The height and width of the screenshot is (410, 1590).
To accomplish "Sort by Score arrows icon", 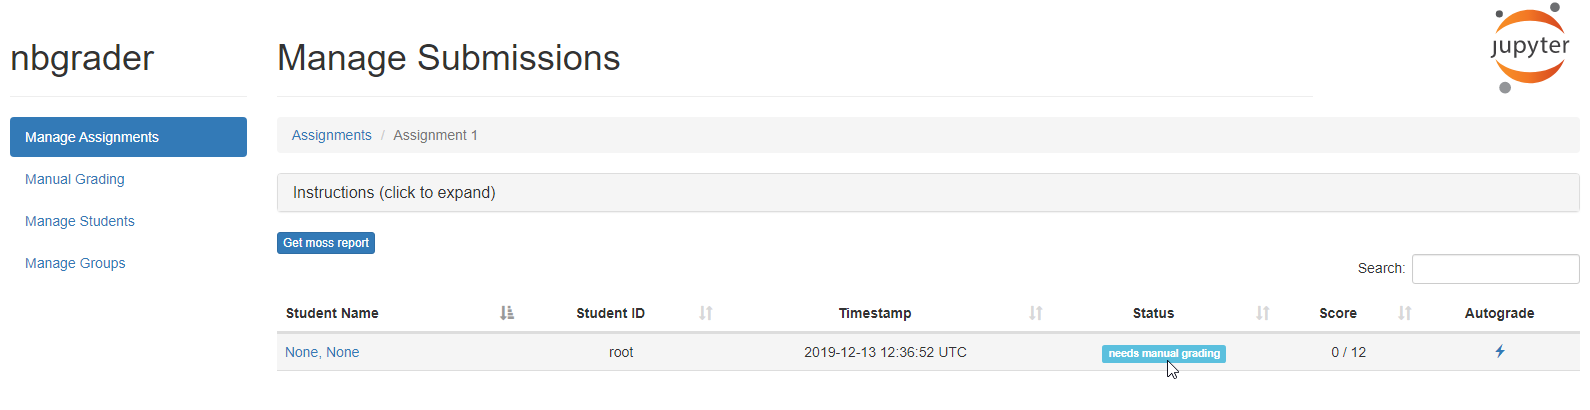I will (x=1405, y=313).
